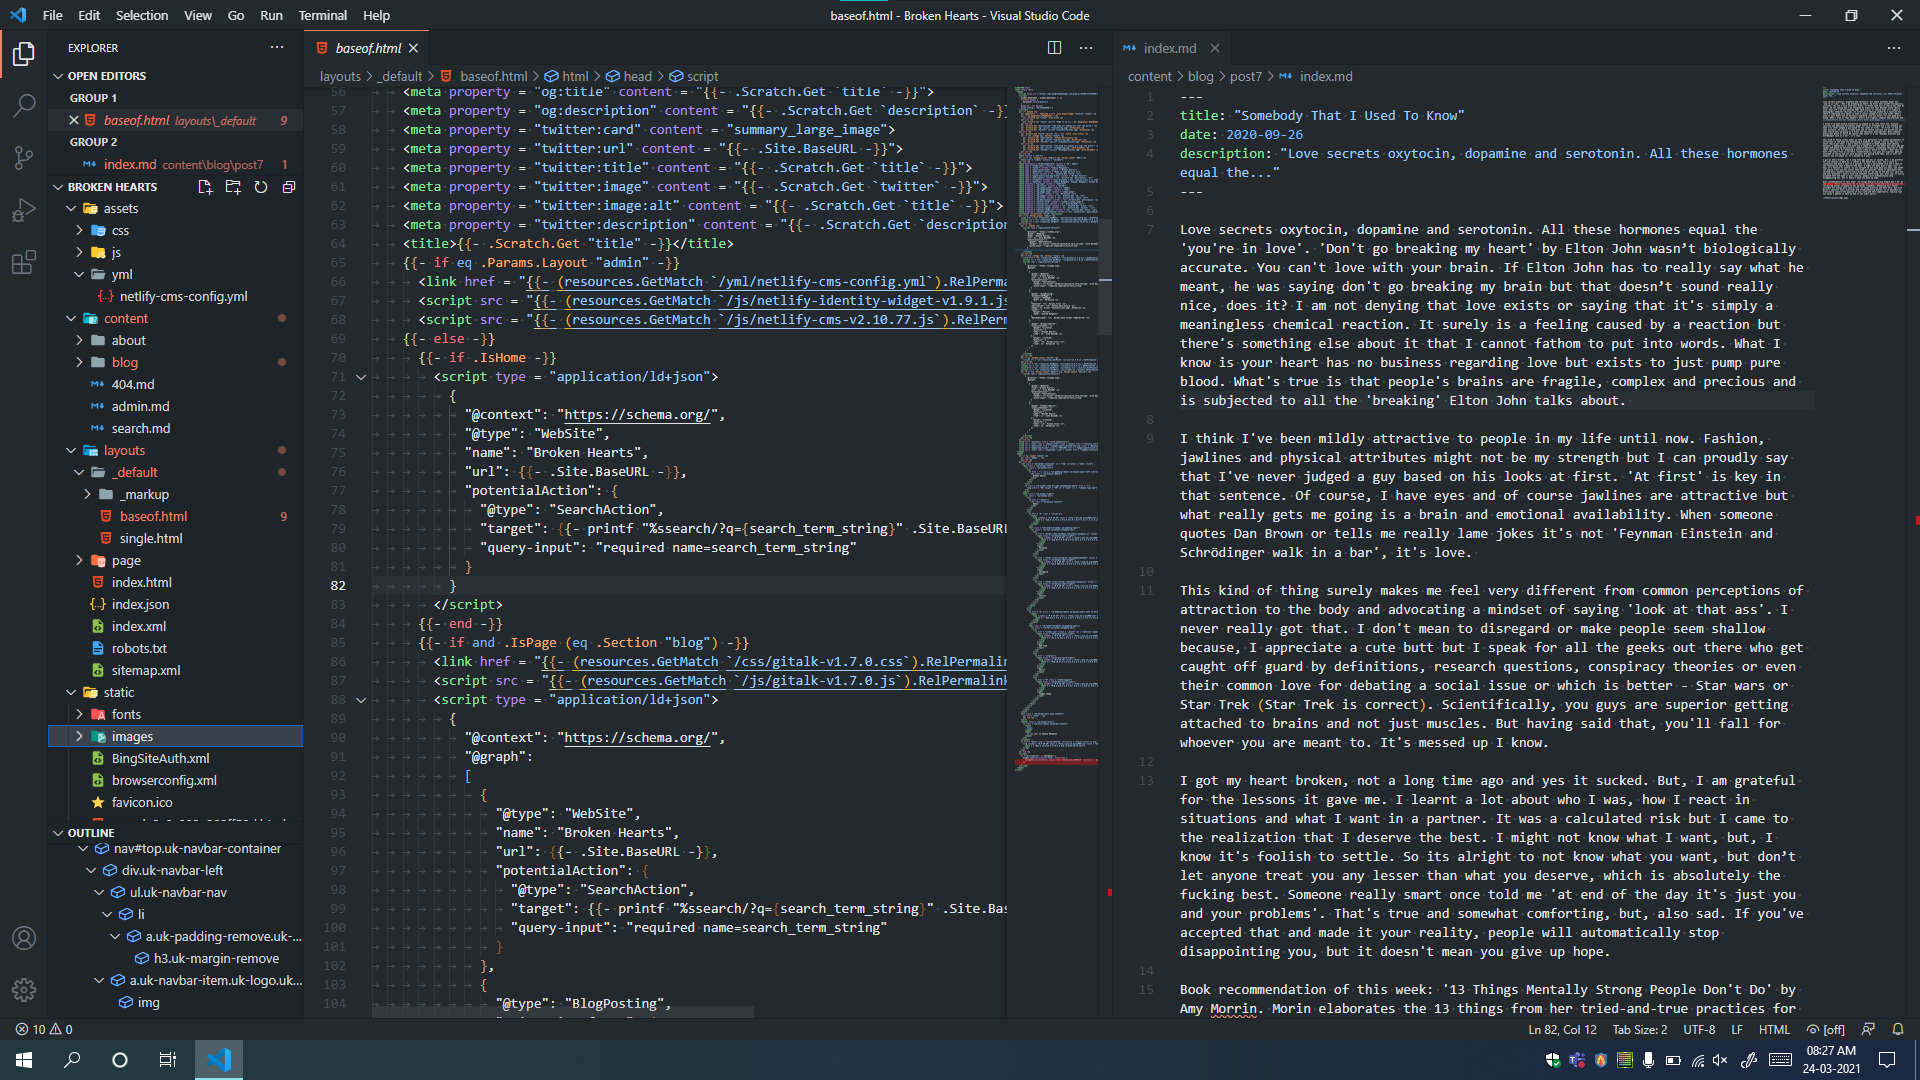The height and width of the screenshot is (1080, 1920).
Task: Change Tab Size: 2 setting
Action: tap(1640, 1029)
